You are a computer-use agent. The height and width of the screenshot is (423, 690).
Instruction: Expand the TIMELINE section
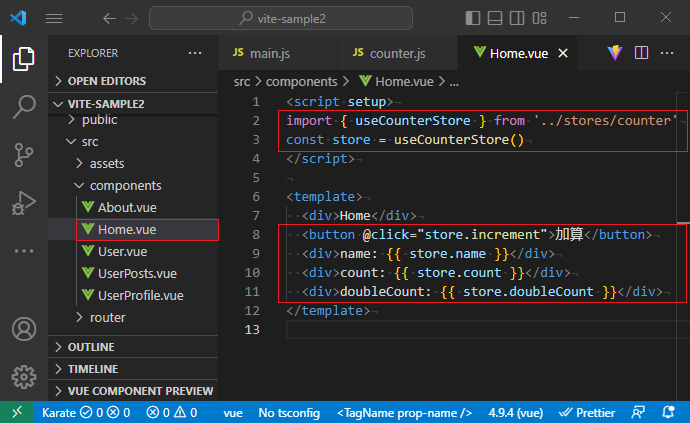[133, 369]
